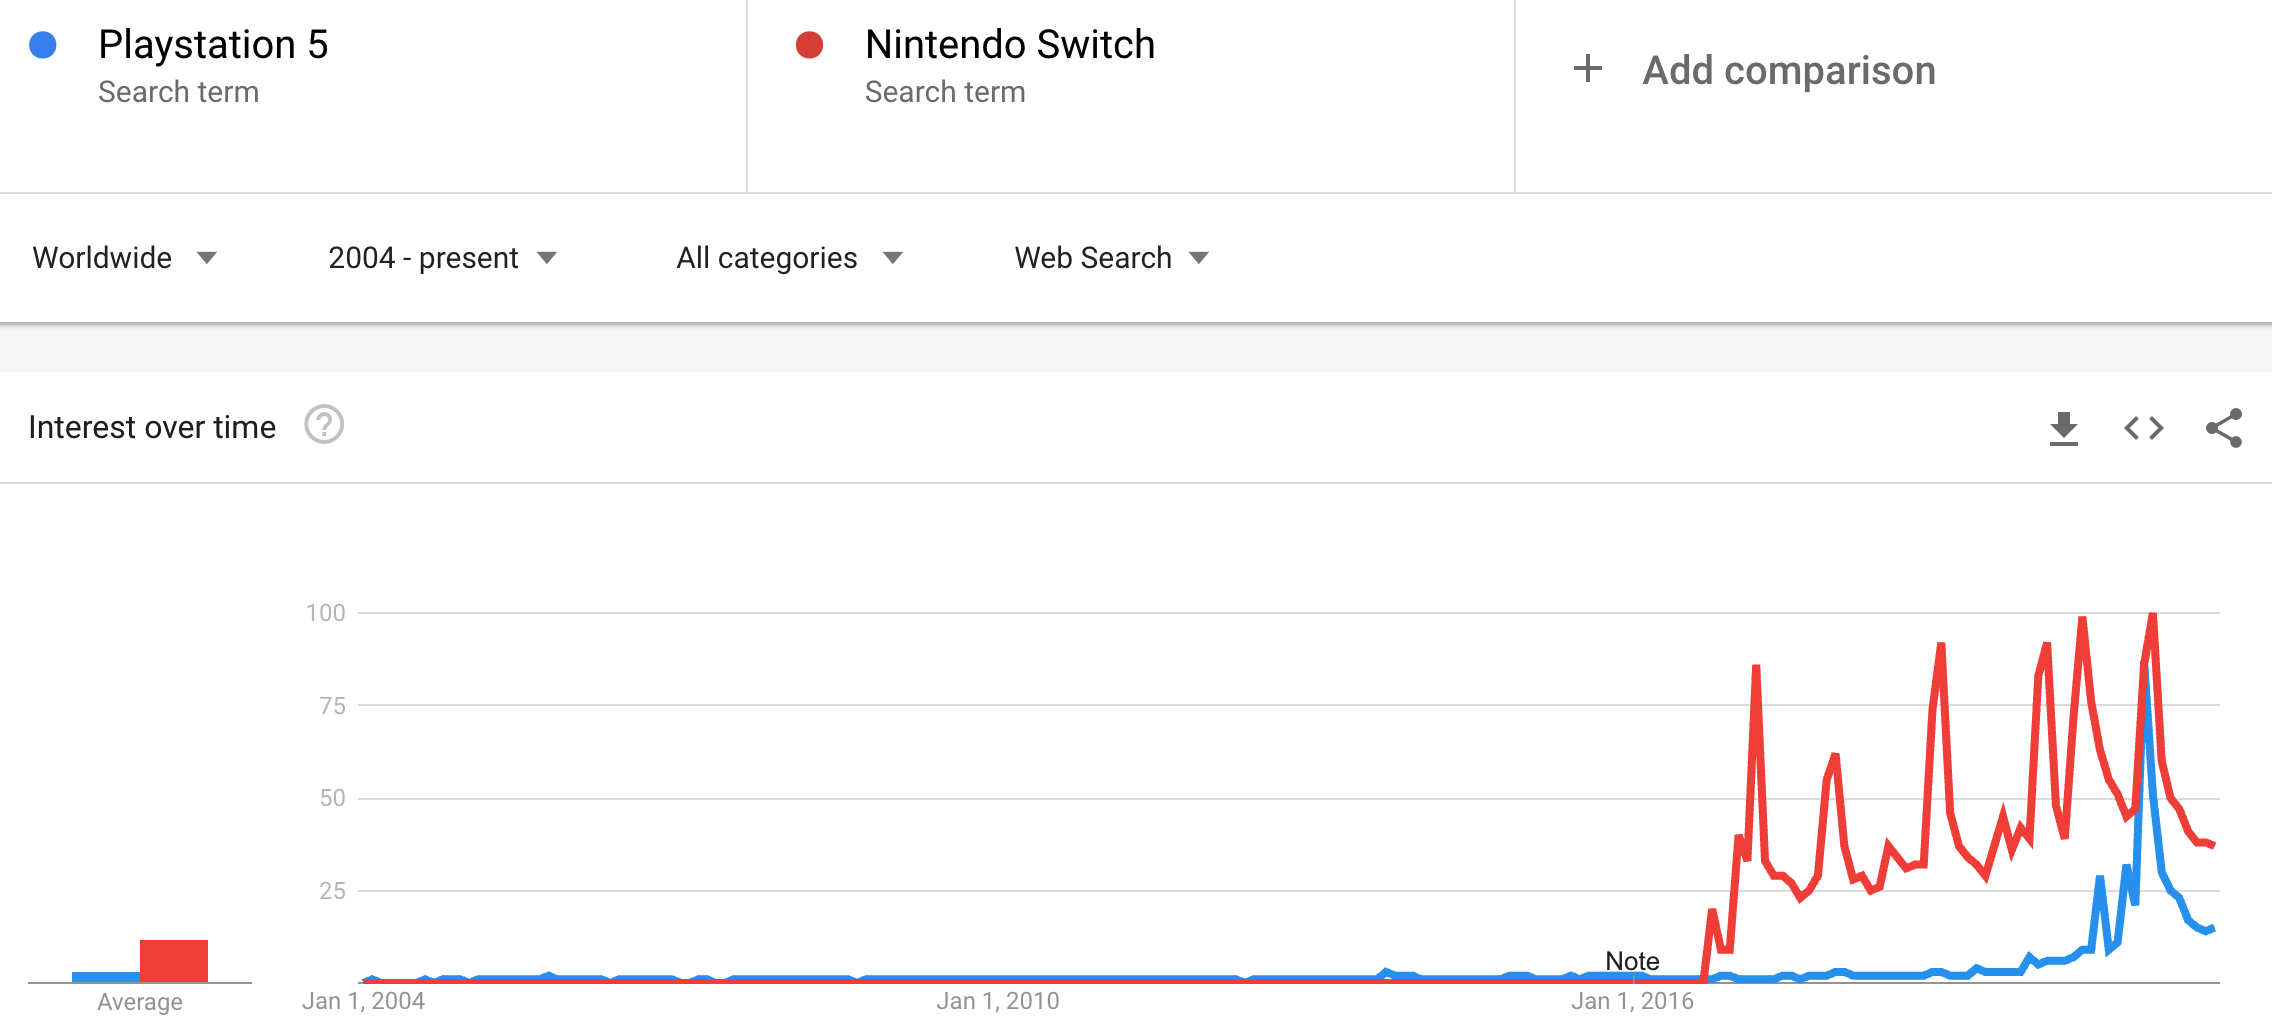Image resolution: width=2272 pixels, height=1030 pixels.
Task: Click the Jan 1, 2016 axis label
Action: tap(1632, 1001)
